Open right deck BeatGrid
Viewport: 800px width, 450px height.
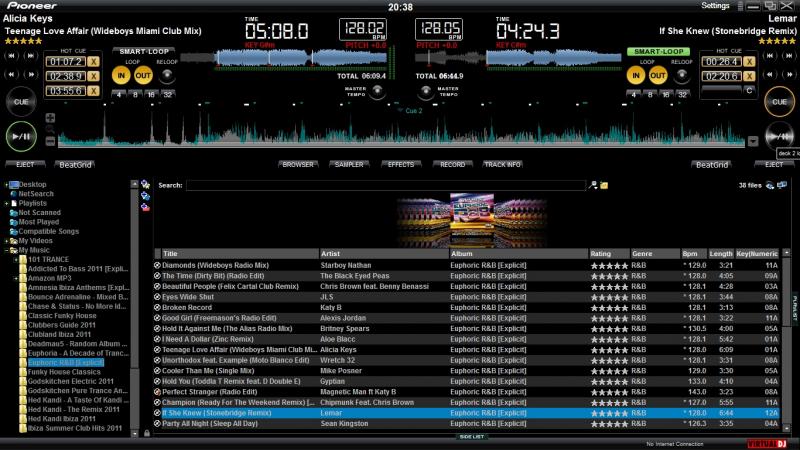712,164
